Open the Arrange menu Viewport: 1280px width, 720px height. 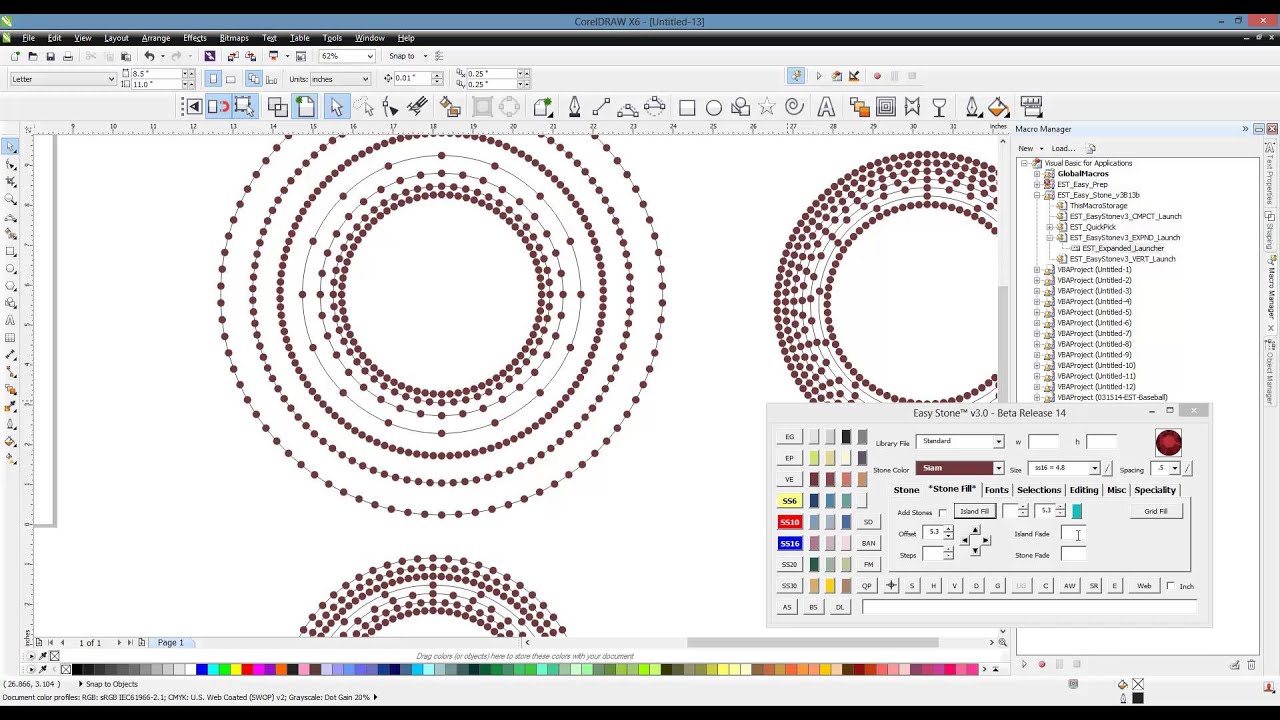point(155,38)
